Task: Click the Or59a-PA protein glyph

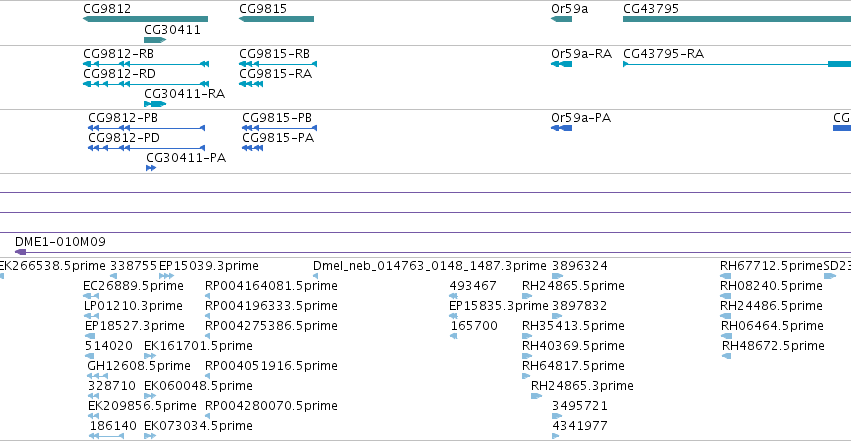Action: point(562,128)
